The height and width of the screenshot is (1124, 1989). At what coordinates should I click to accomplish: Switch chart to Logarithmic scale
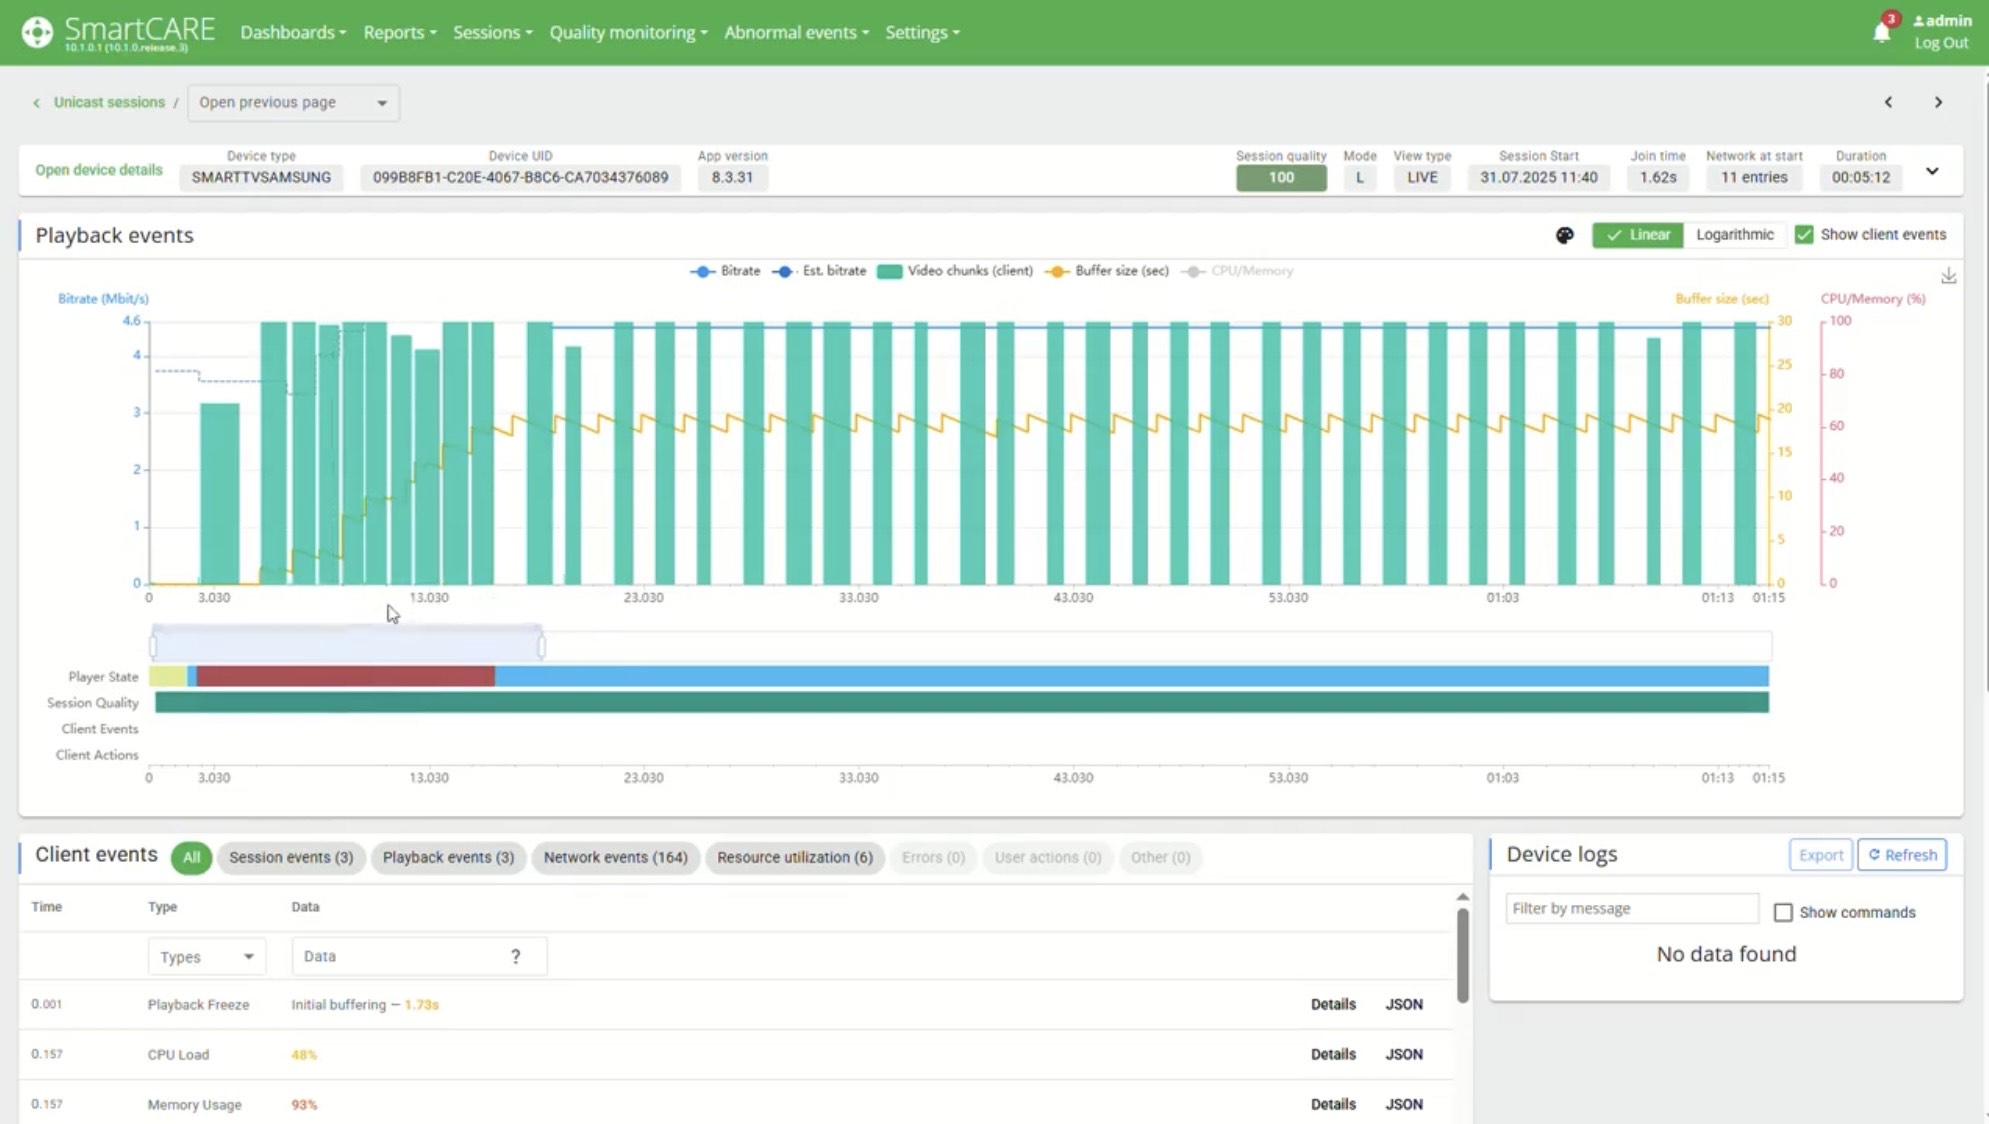pos(1735,234)
